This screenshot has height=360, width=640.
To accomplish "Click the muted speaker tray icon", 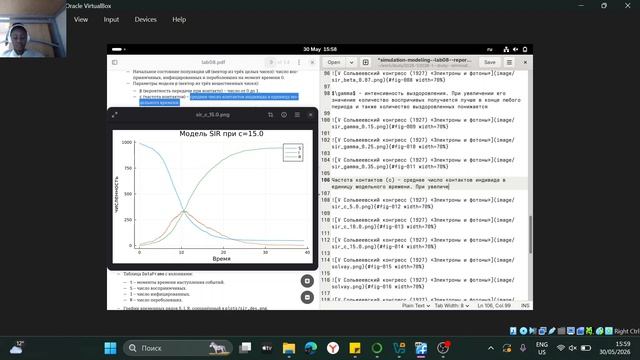I will click(x=573, y=348).
